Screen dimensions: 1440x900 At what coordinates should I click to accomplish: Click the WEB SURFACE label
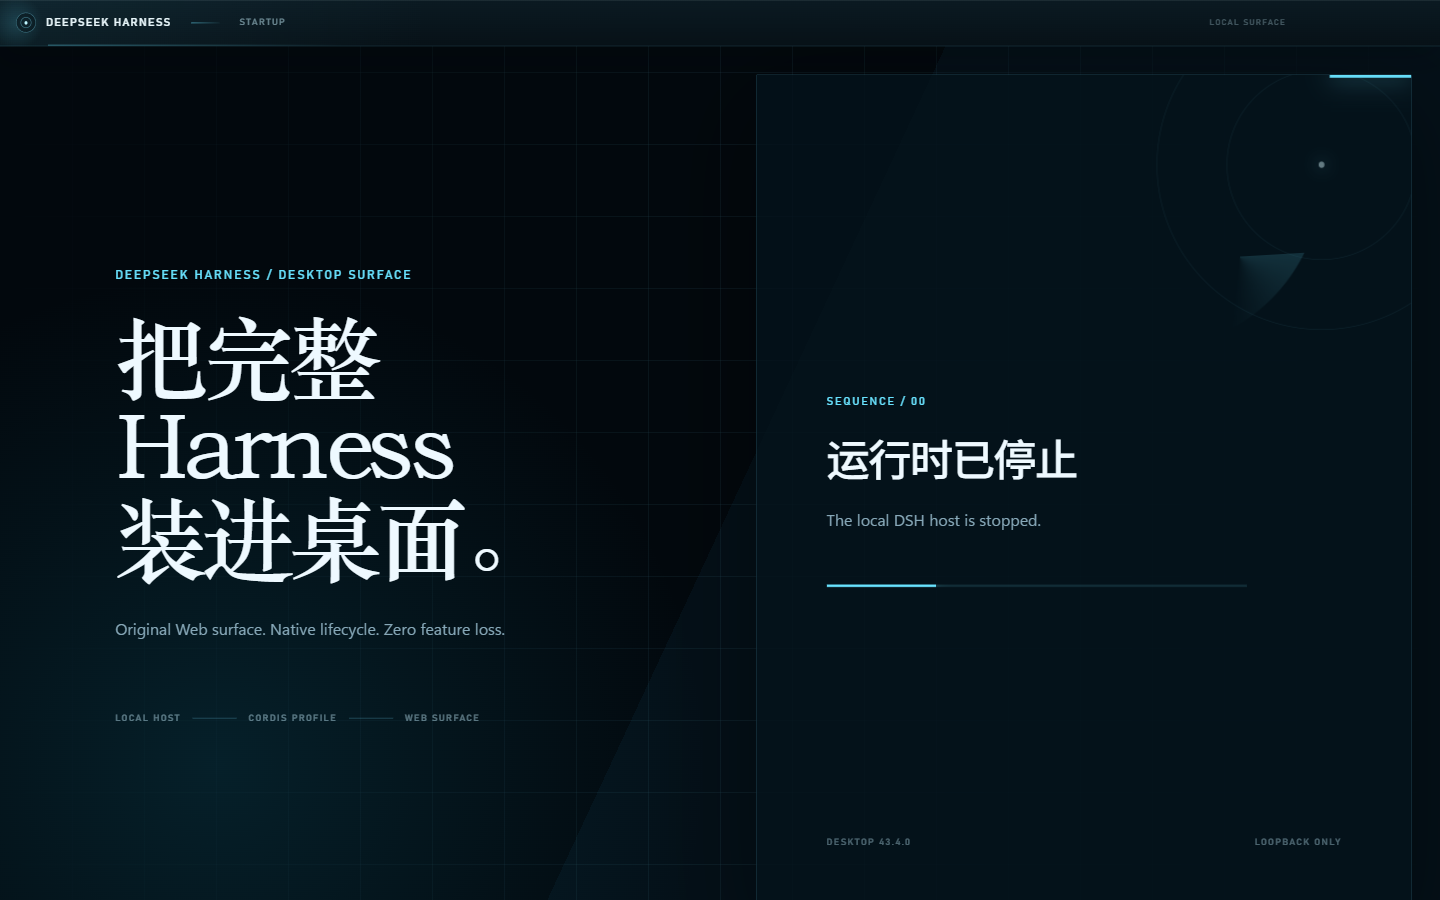tap(442, 718)
